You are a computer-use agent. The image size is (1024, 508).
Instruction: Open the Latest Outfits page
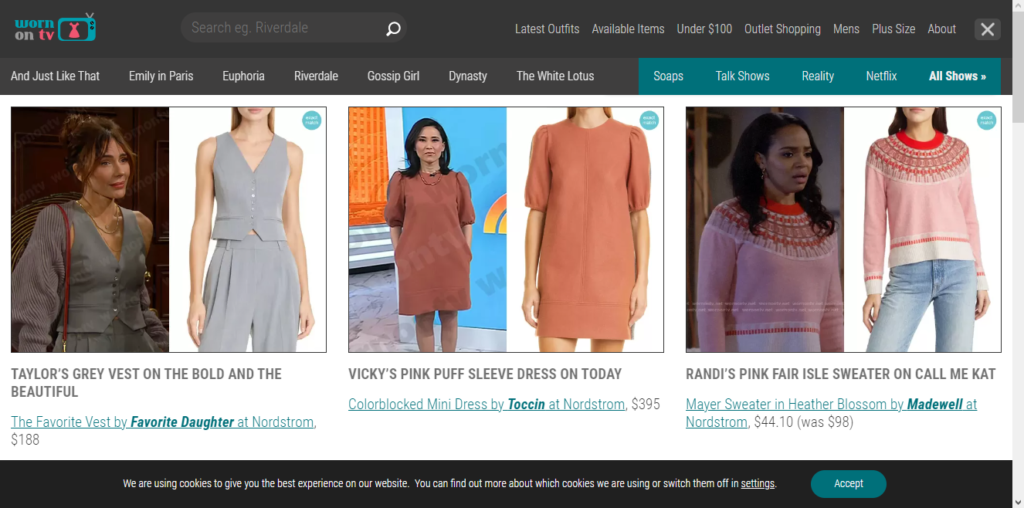tap(547, 29)
